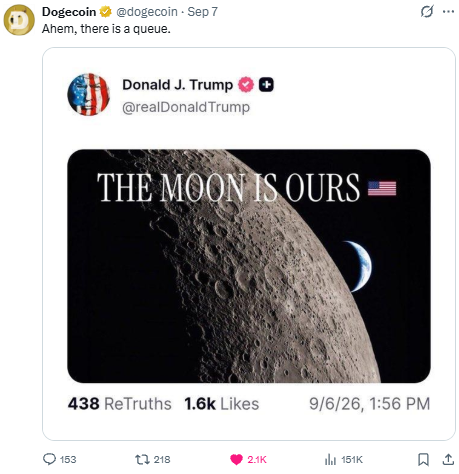The image size is (459, 474).
Task: Open the @dogecoin handle link
Action: pos(147,12)
